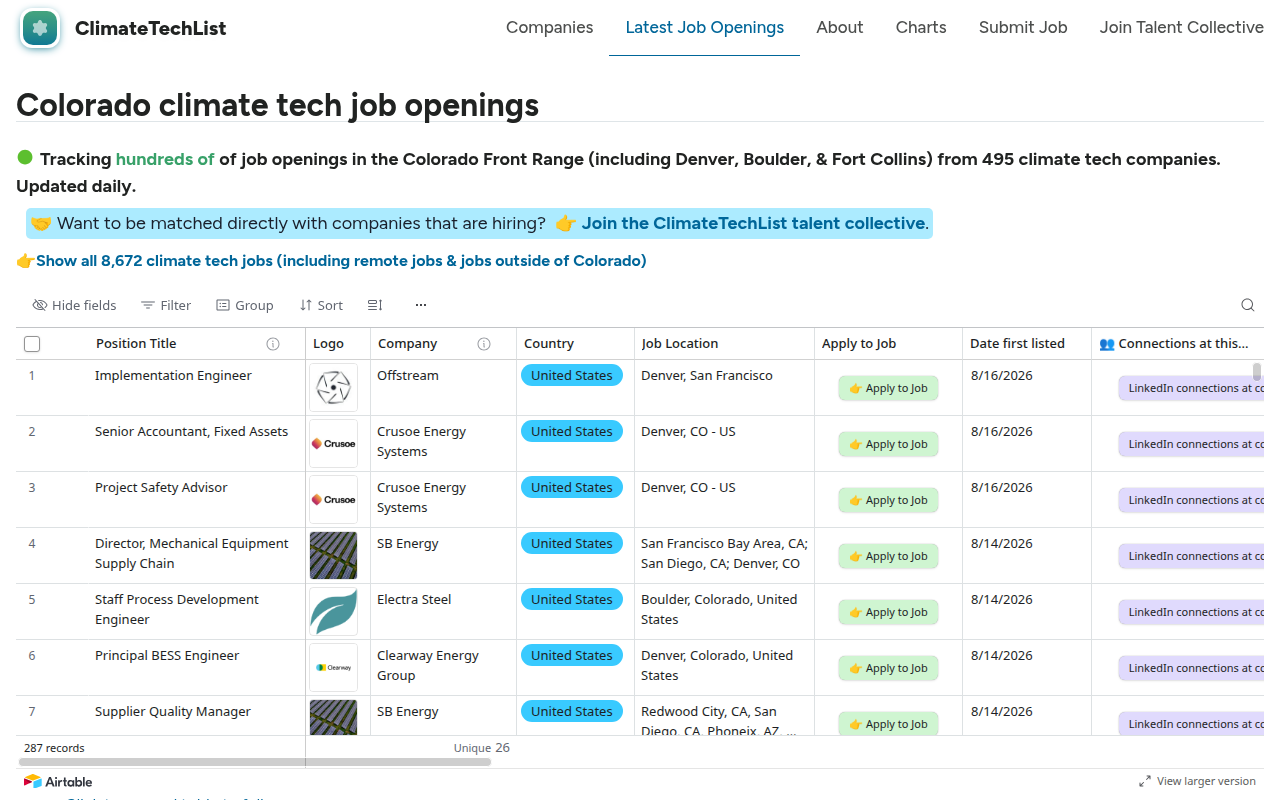This screenshot has height=800, width=1280.
Task: Select the Offstream company cell
Action: [x=443, y=388]
